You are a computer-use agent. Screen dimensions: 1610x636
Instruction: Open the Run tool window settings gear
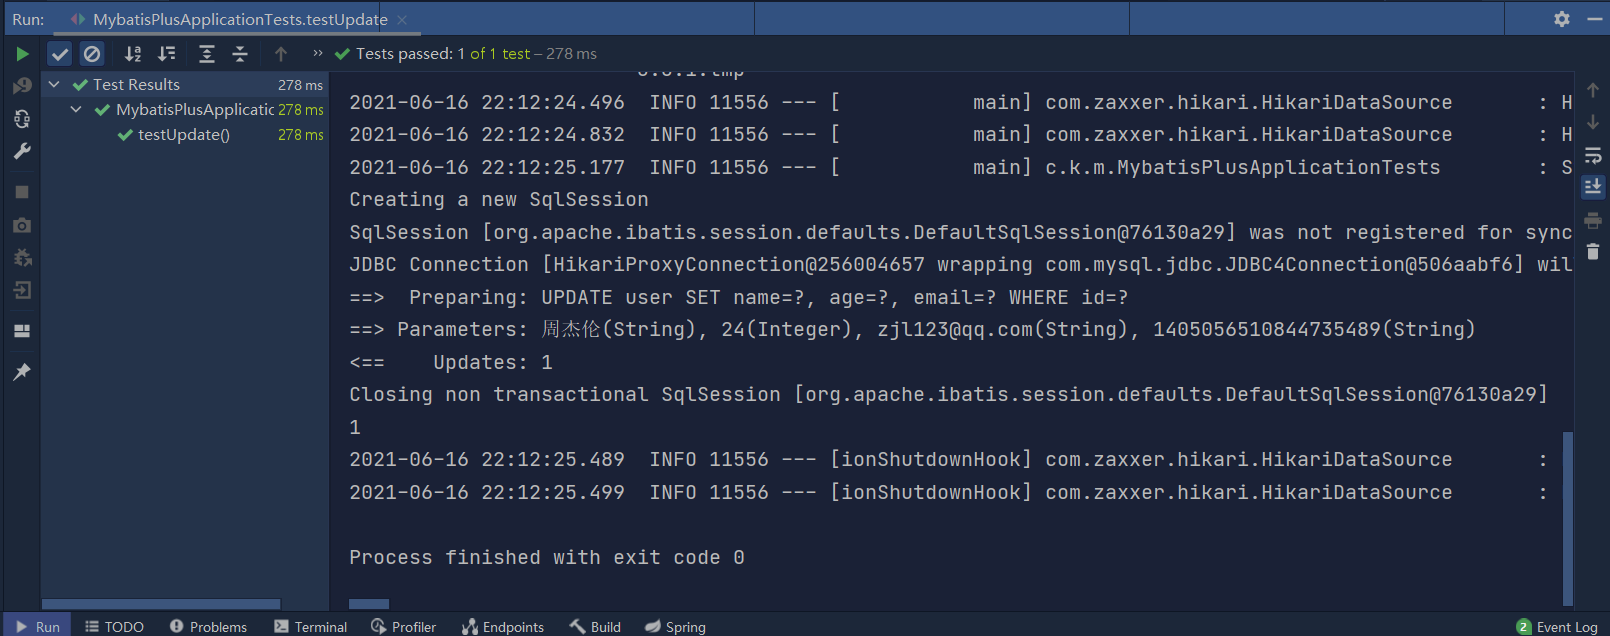[x=1561, y=17]
